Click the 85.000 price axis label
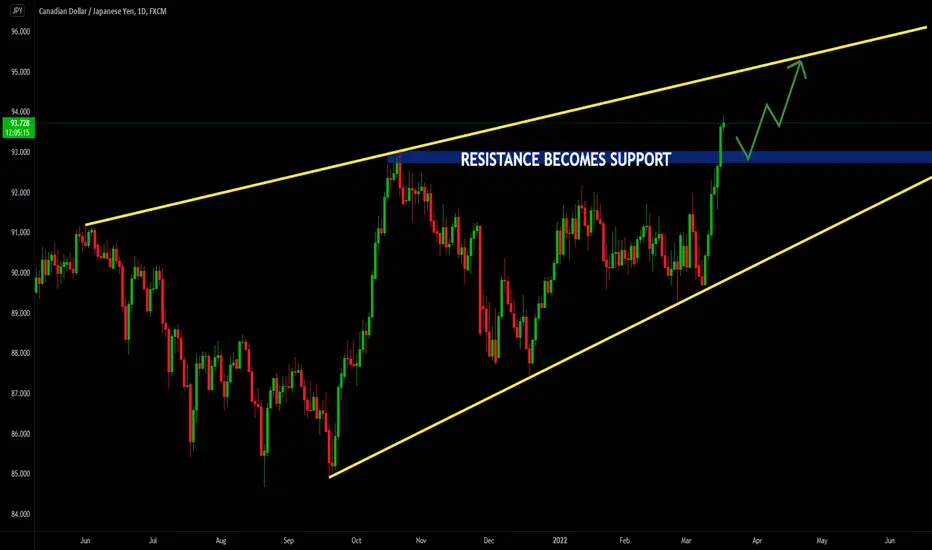The width and height of the screenshot is (932, 550). click(20, 474)
